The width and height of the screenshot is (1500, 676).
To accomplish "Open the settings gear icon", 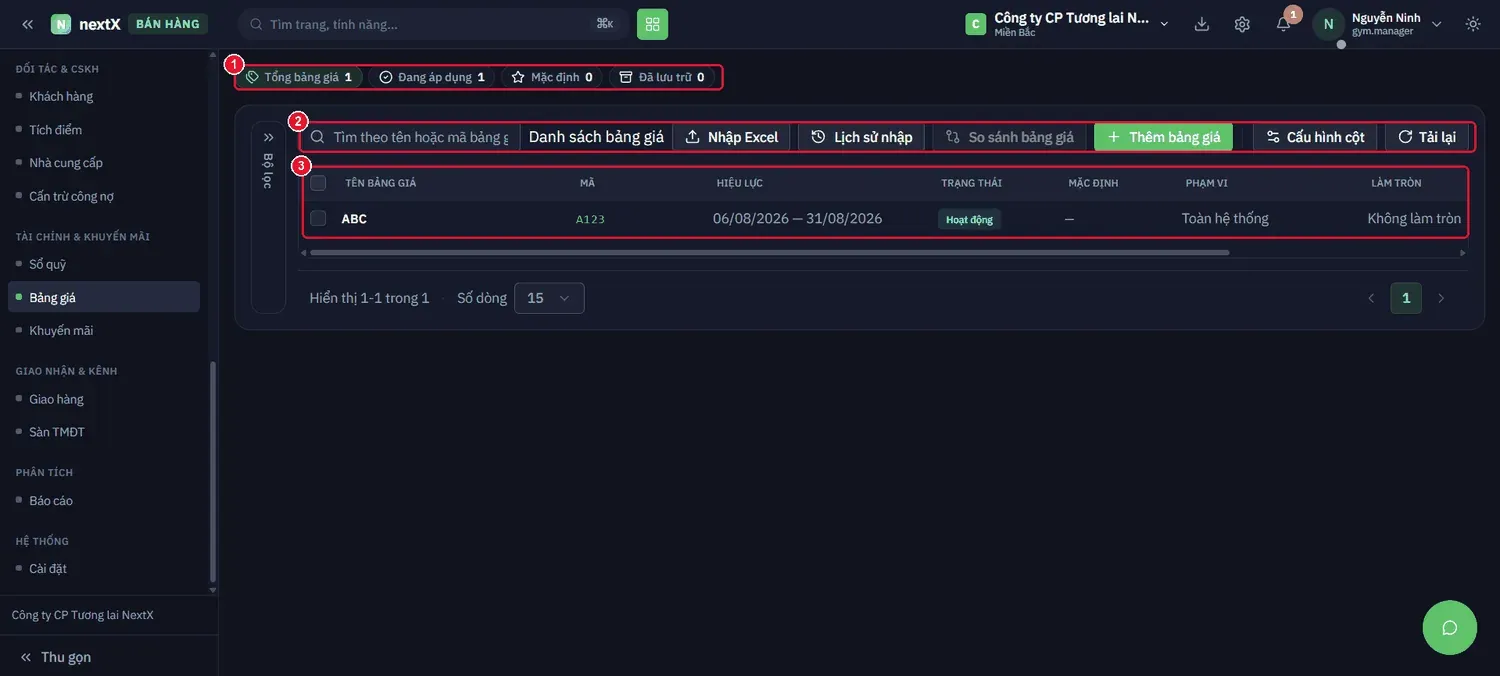I will coord(1242,24).
